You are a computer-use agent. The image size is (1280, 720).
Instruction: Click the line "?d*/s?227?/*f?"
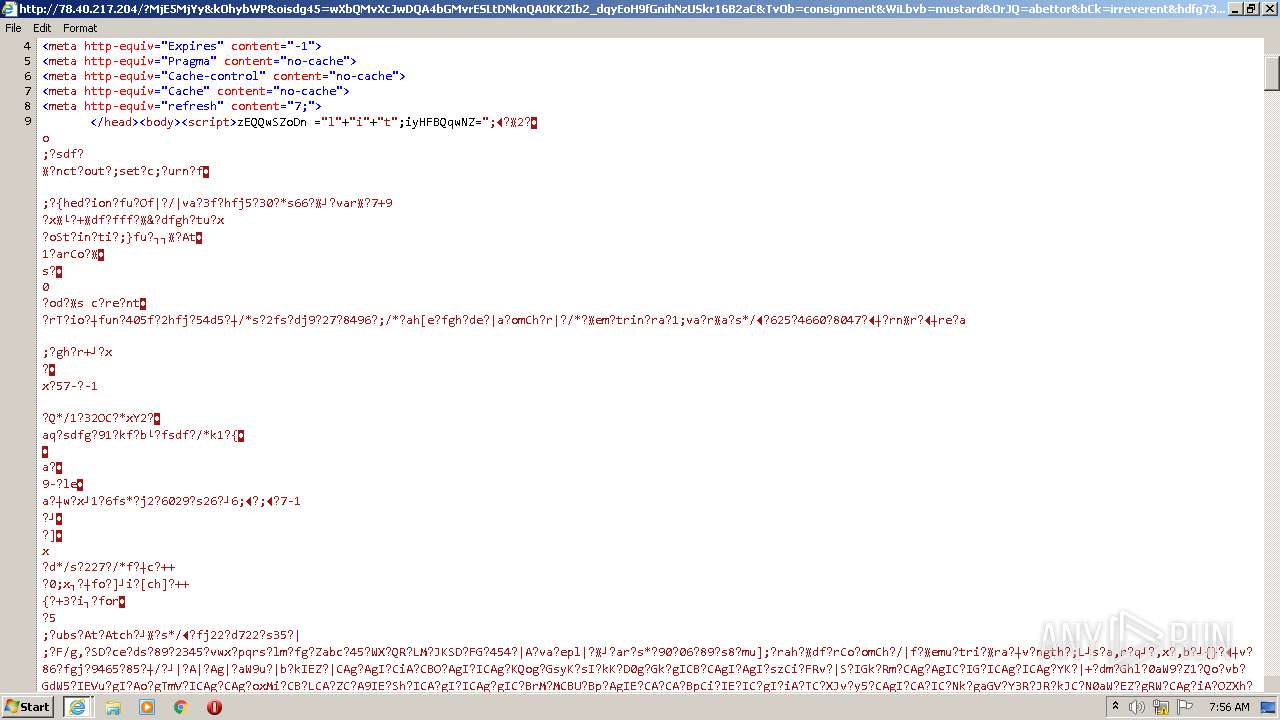coord(109,567)
